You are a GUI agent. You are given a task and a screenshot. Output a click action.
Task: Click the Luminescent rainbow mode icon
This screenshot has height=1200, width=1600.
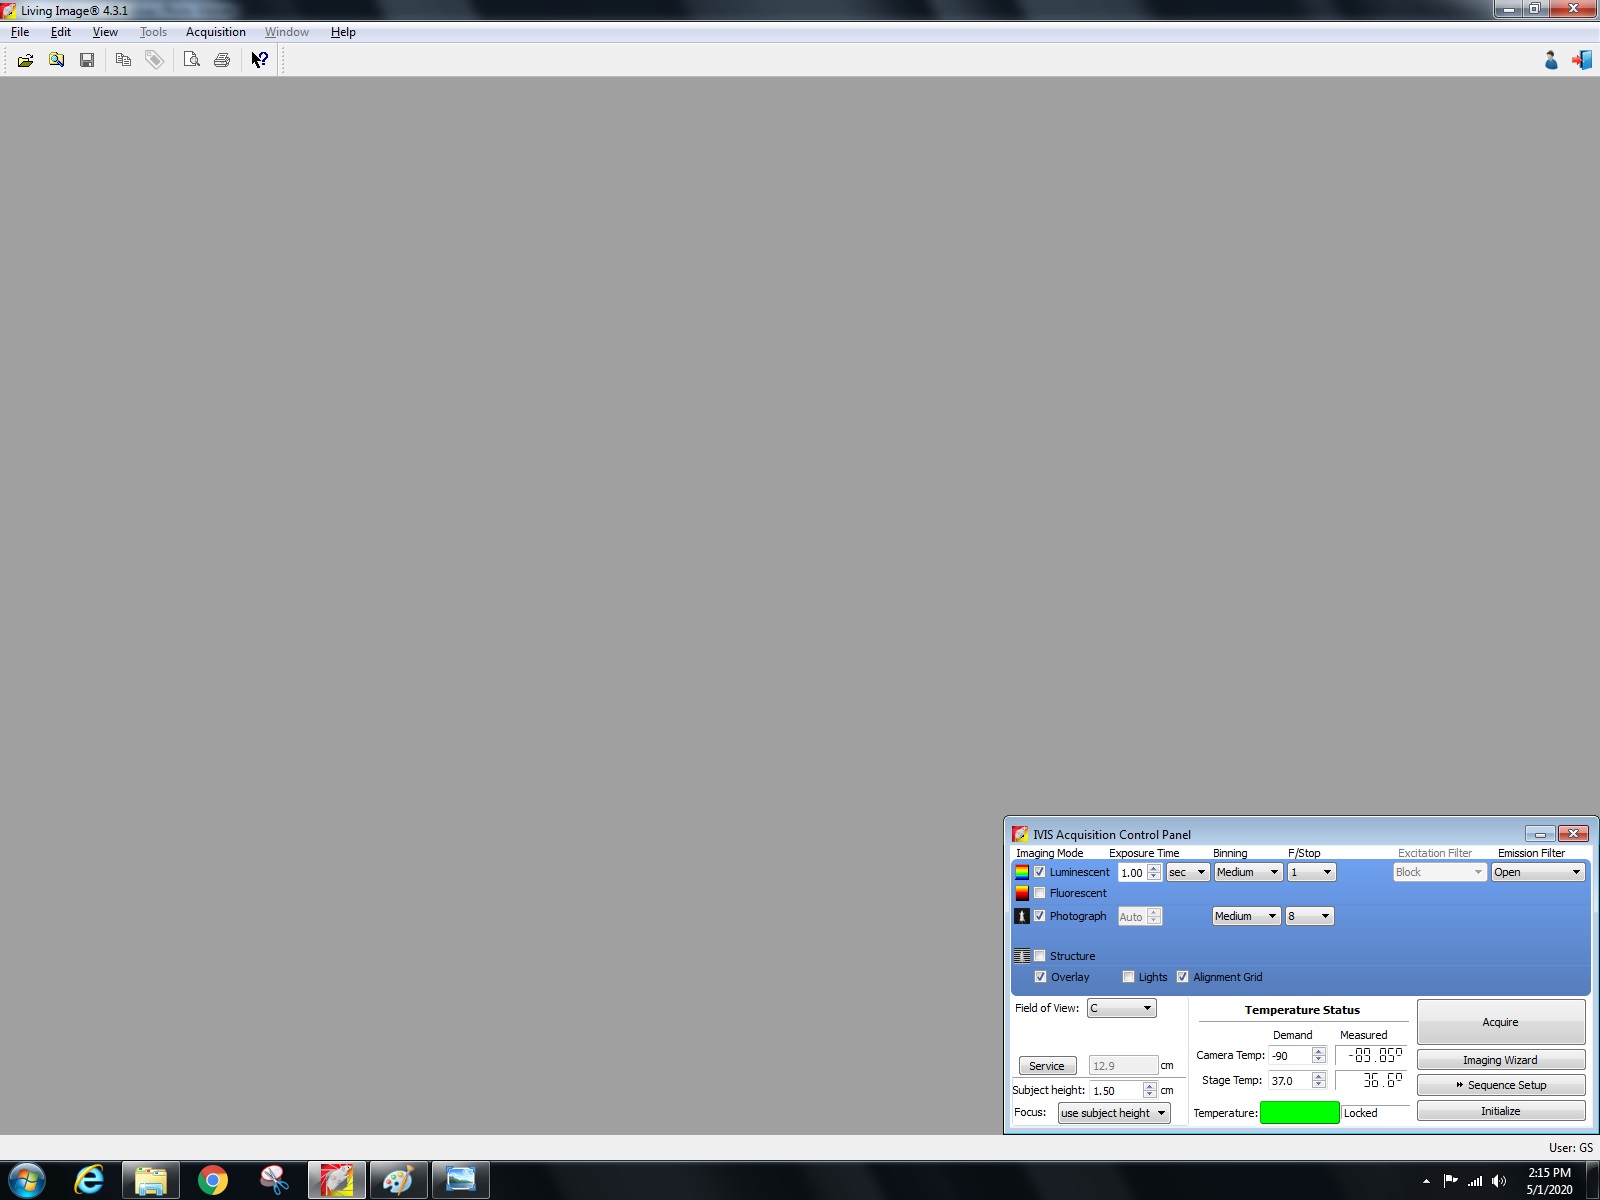1022,872
